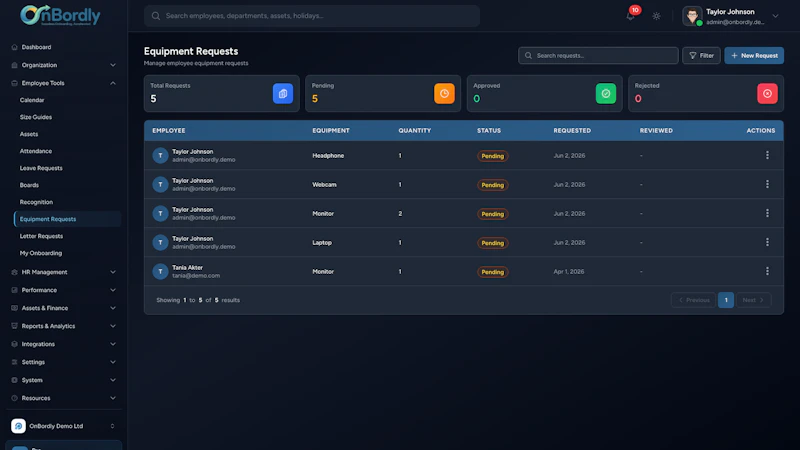Click the New Request button
This screenshot has height=450, width=800.
754,56
